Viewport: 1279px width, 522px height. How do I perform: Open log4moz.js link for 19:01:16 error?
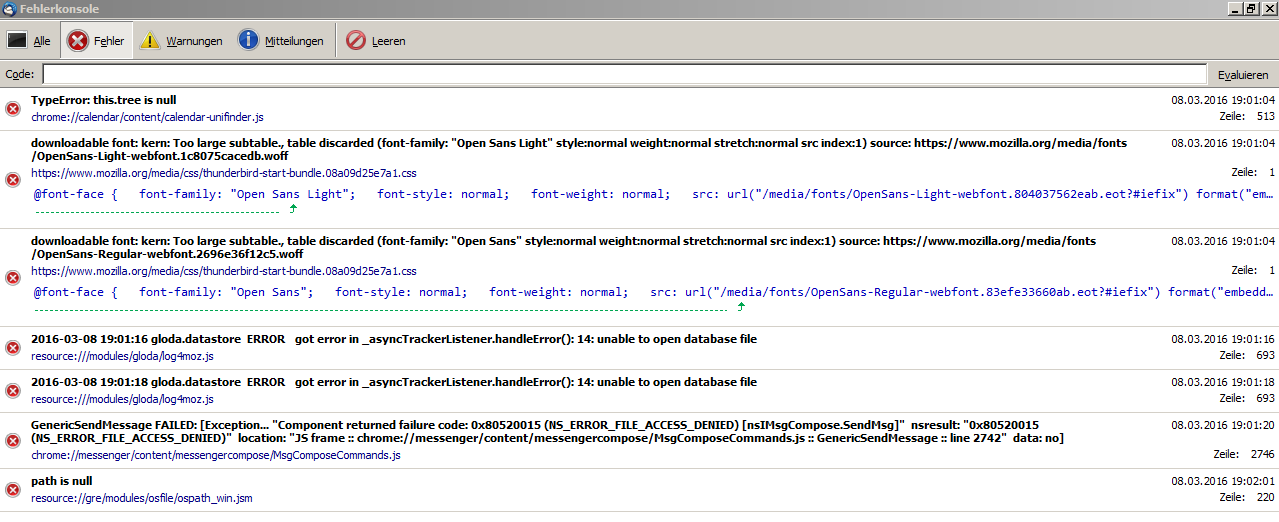tap(122, 356)
